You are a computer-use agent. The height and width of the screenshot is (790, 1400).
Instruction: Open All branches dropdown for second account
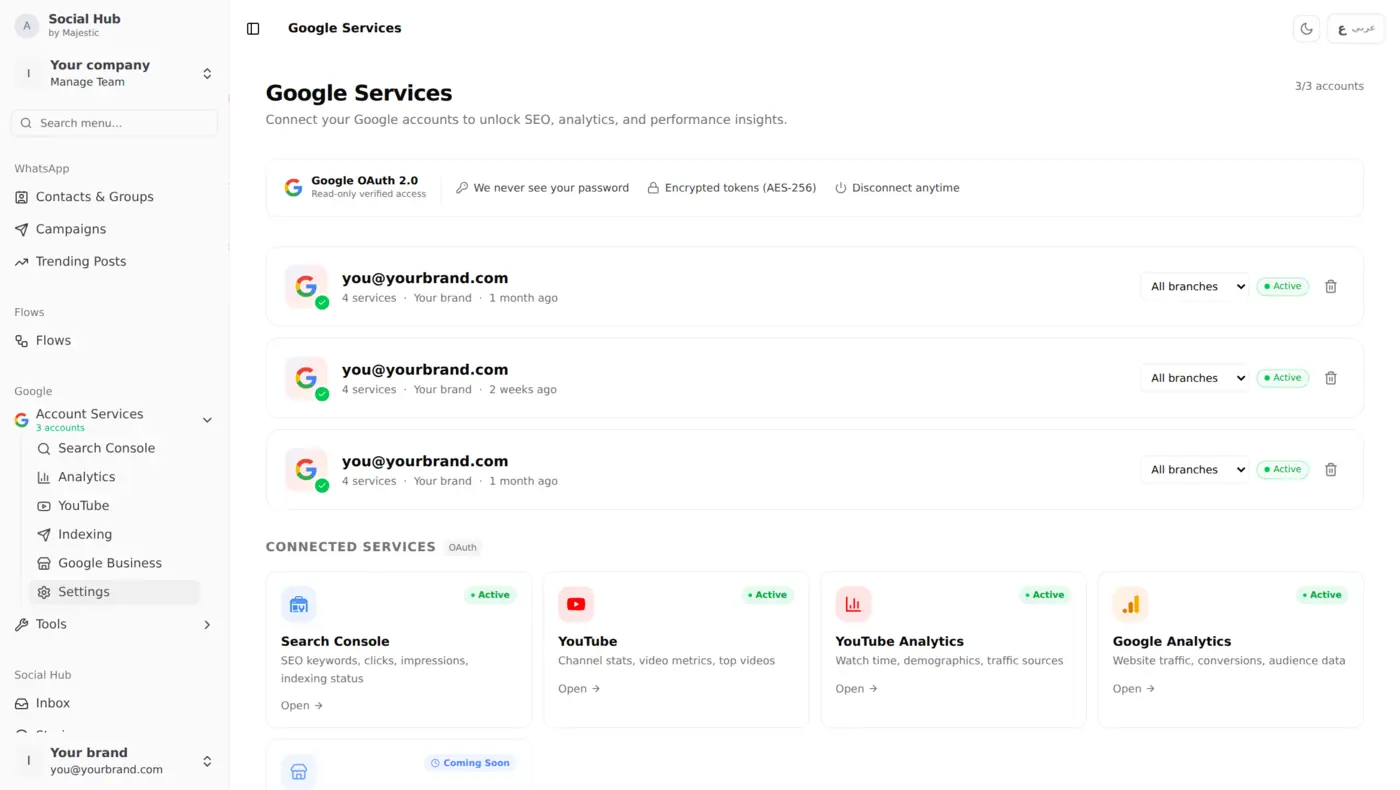(x=1195, y=378)
